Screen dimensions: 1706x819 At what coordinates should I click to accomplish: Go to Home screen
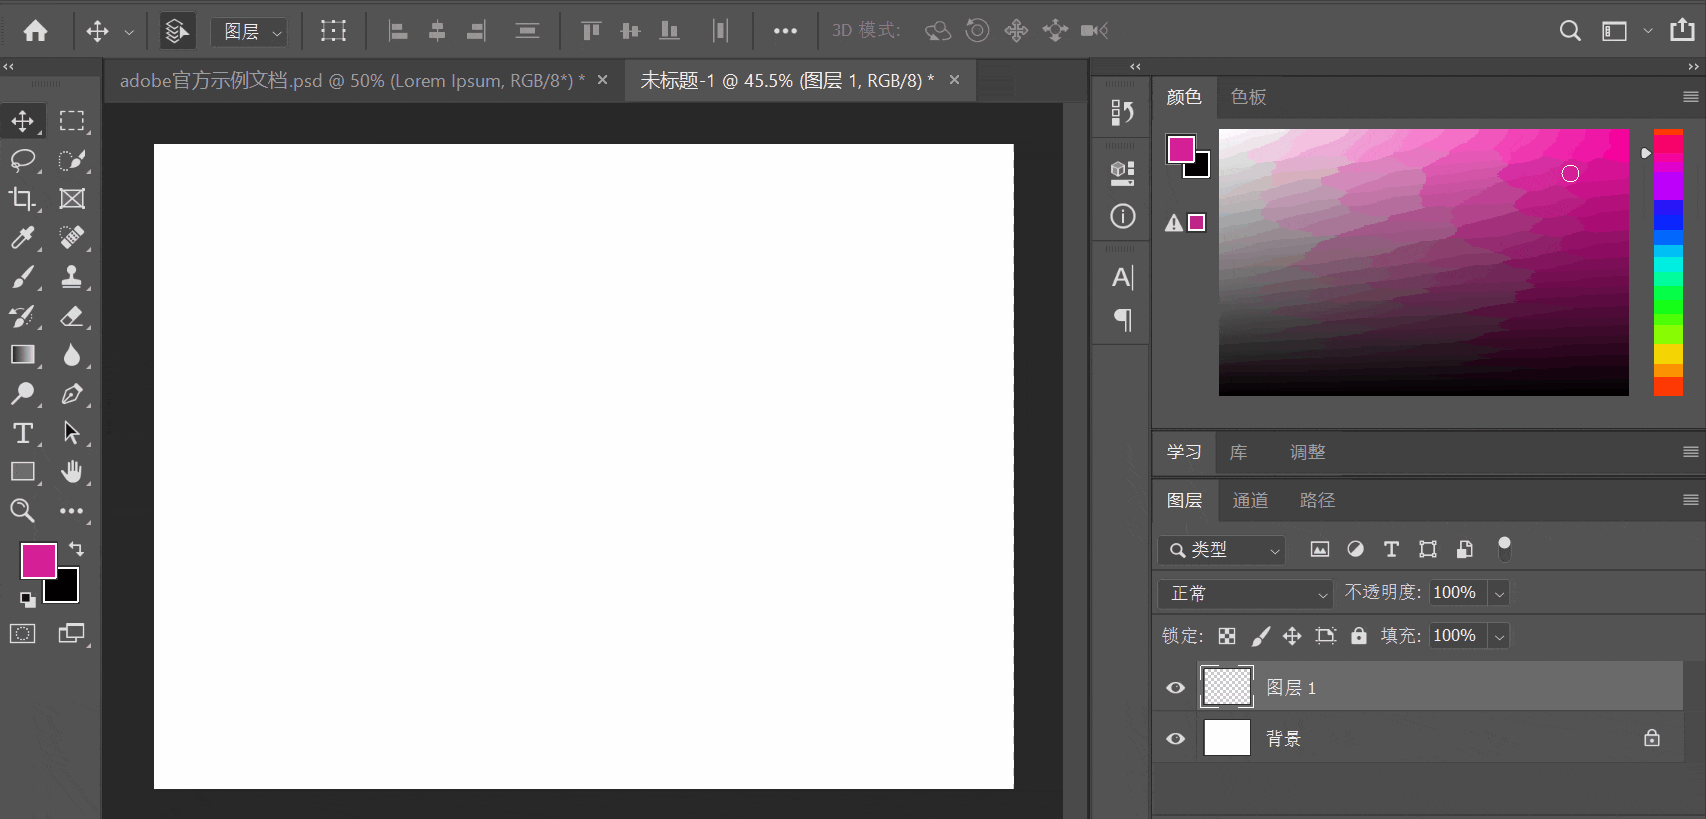coord(36,31)
